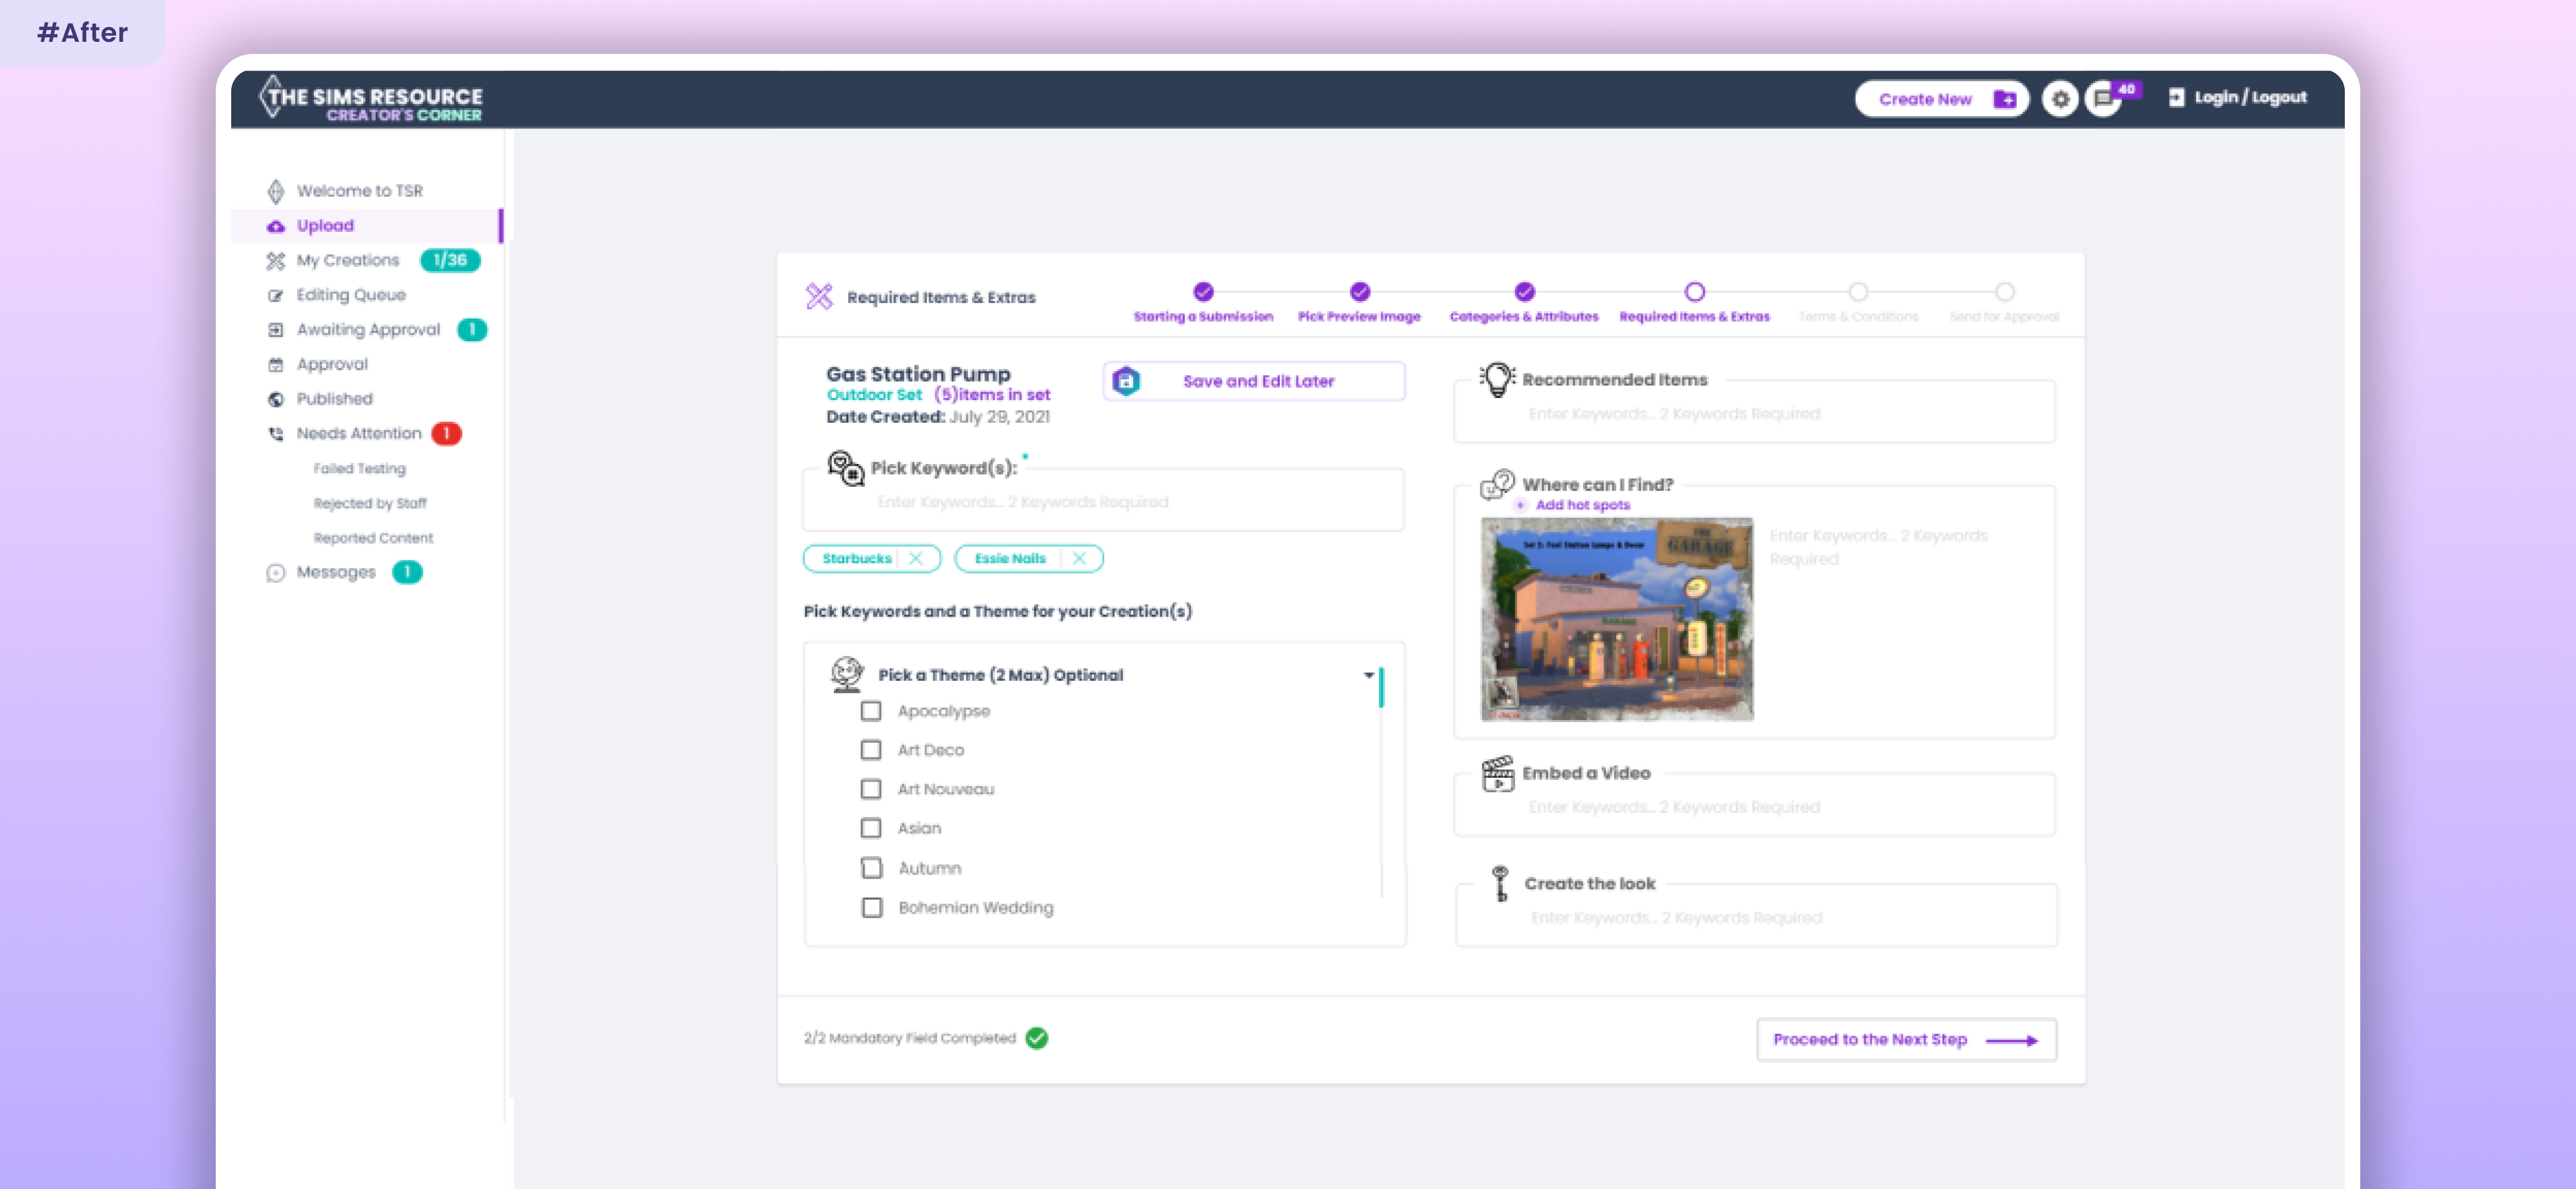Enable the Bohemian Wedding theme checkbox

point(872,908)
